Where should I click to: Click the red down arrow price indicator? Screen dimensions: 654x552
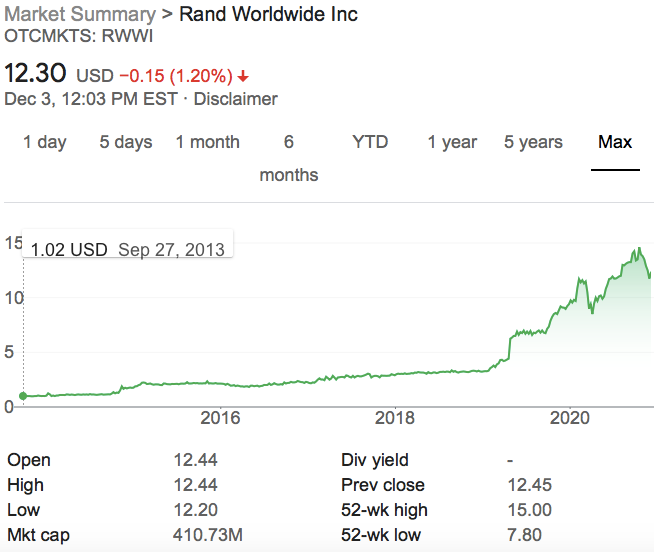coord(243,77)
